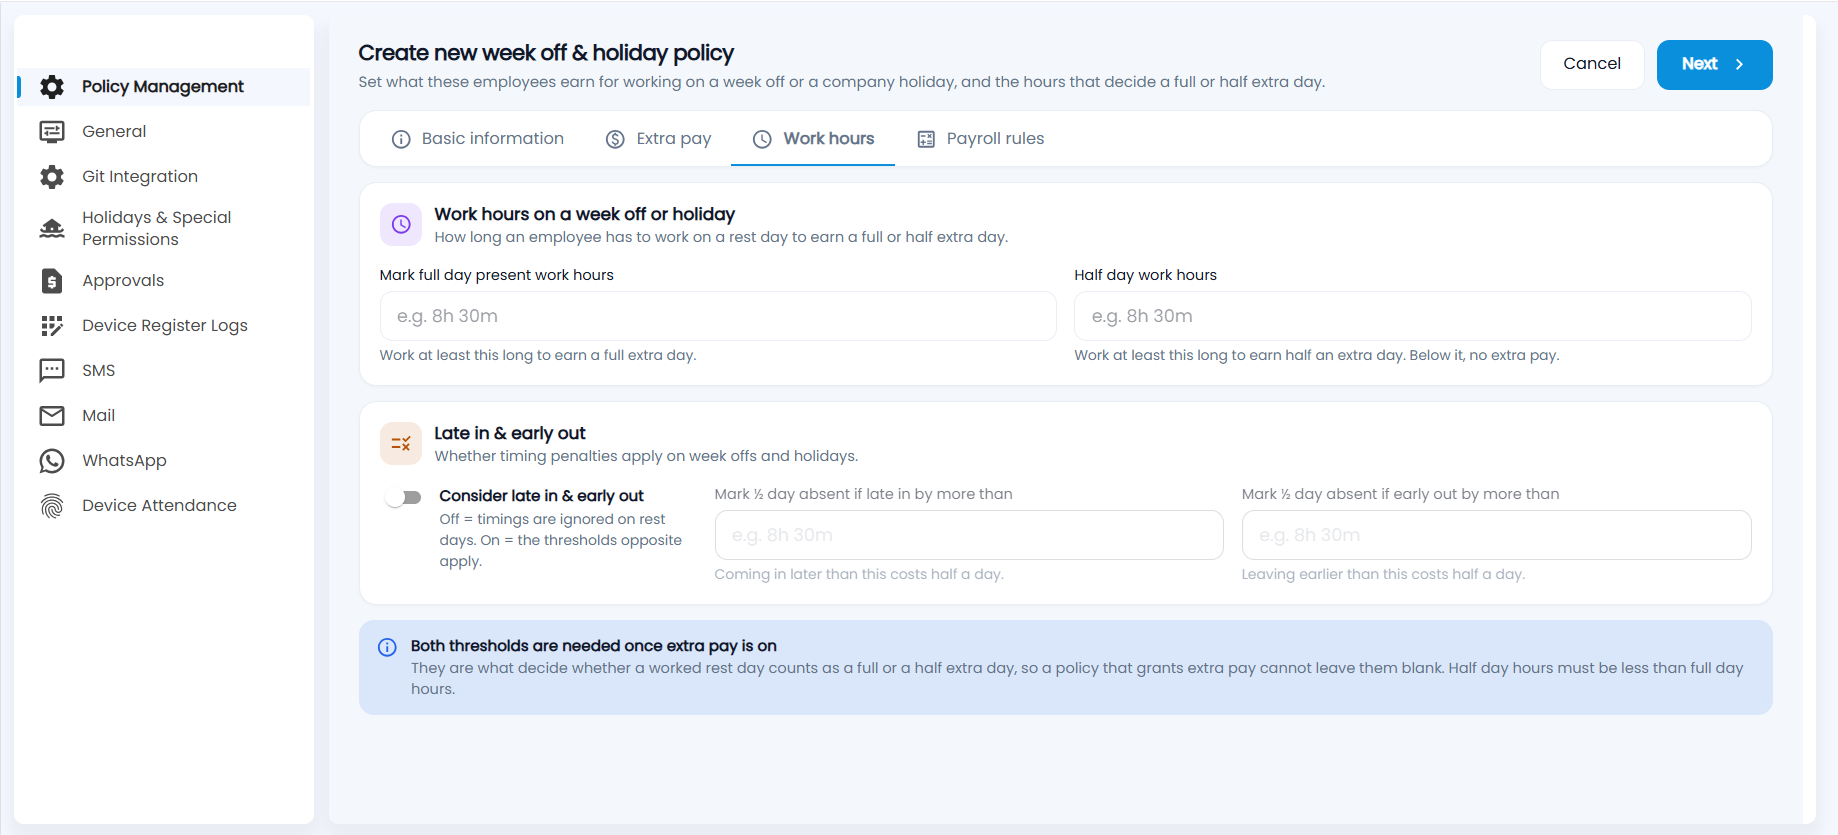
Task: Click the Payroll rules calculator icon
Action: (x=926, y=139)
